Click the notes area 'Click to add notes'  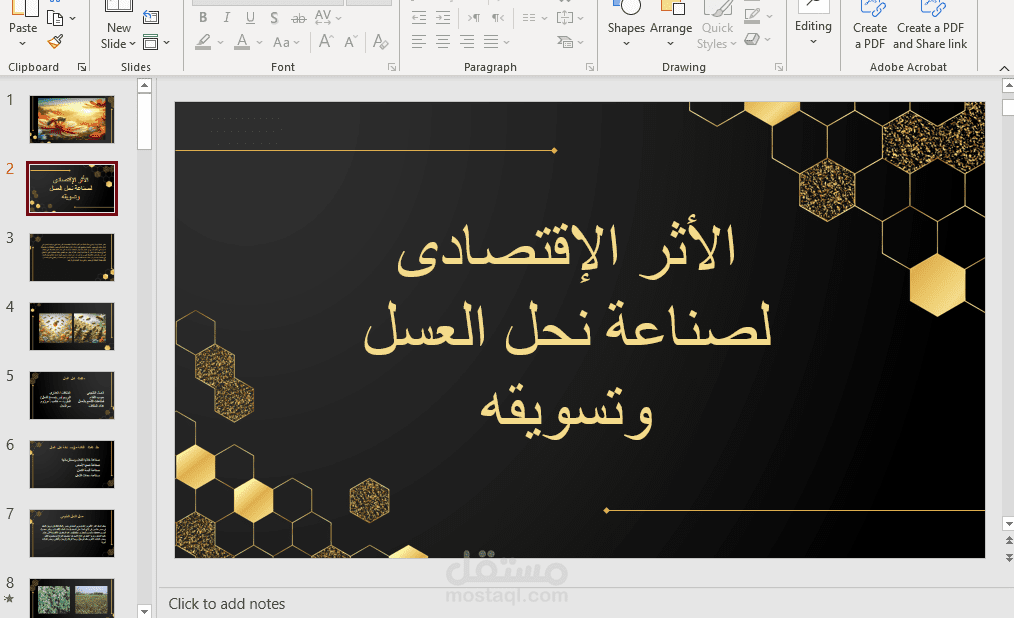coord(226,604)
